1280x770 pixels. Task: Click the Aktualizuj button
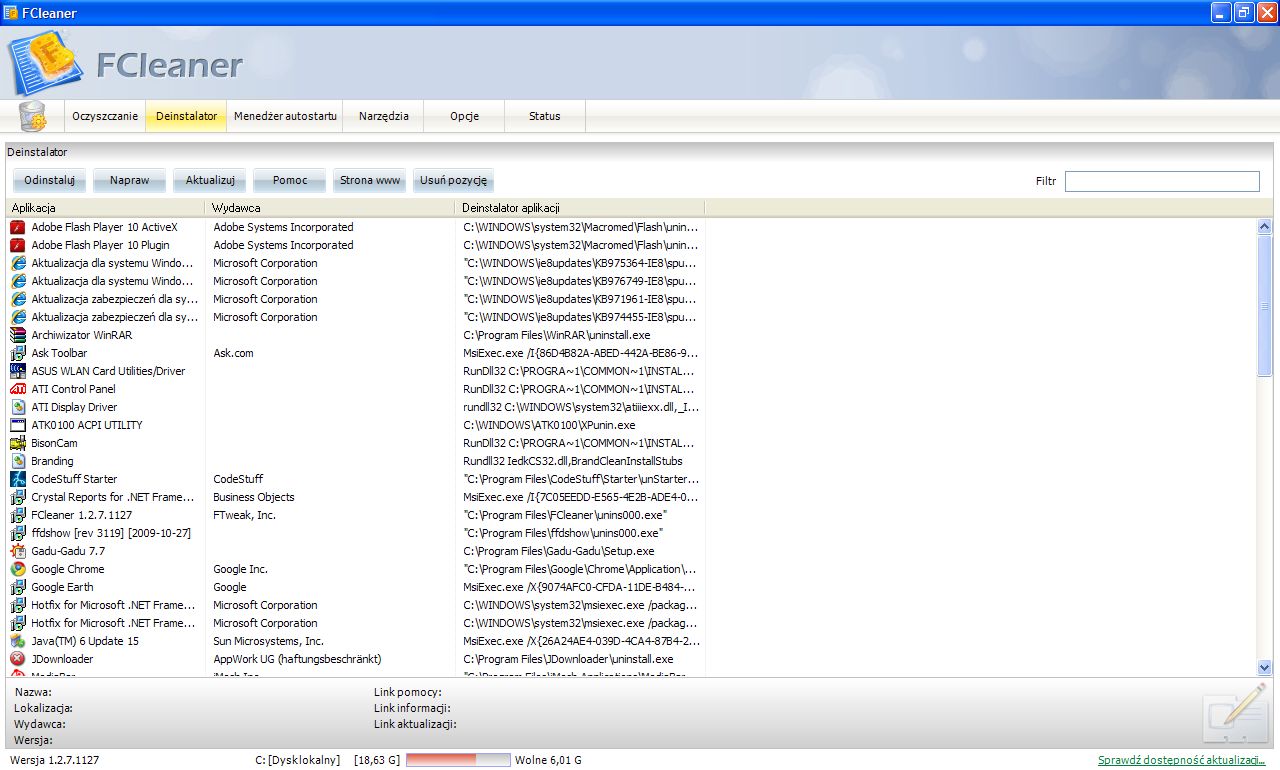pyautogui.click(x=210, y=181)
